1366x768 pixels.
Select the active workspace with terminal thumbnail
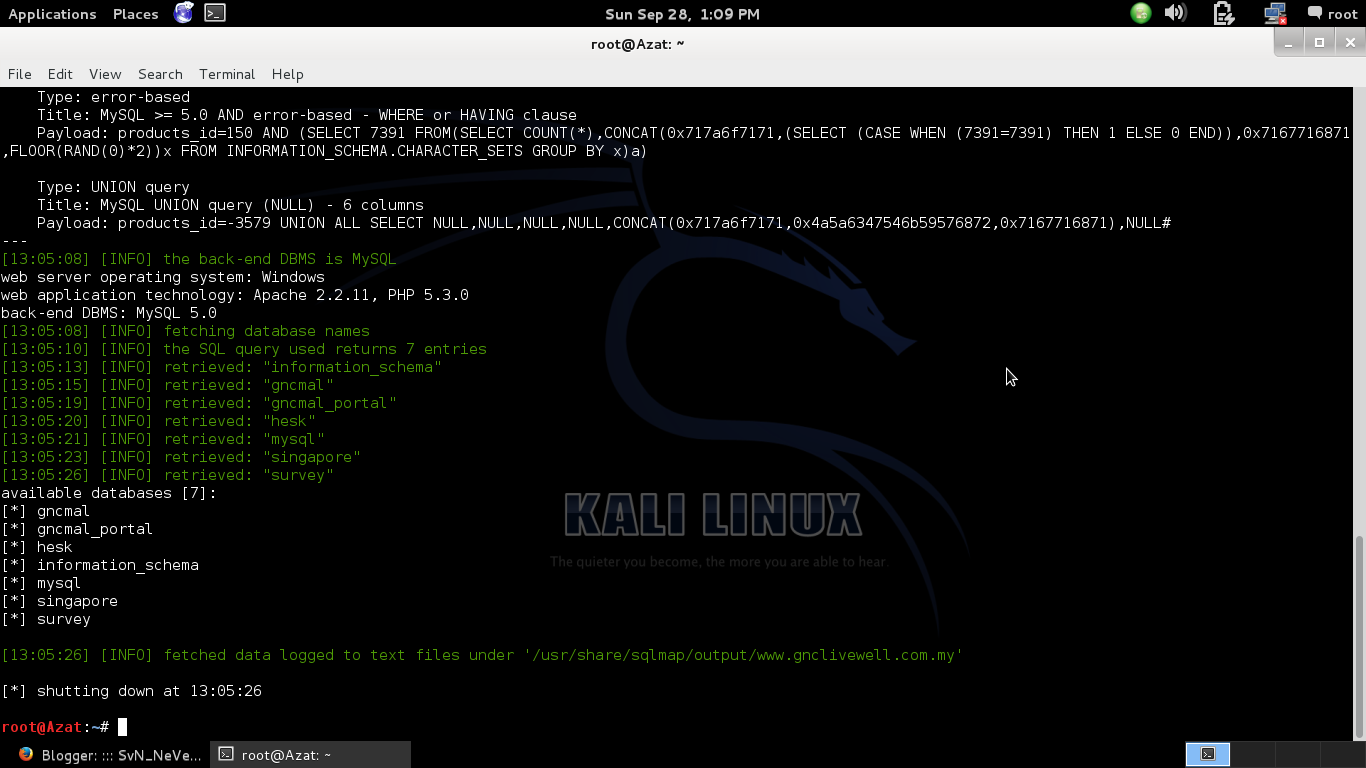1207,755
